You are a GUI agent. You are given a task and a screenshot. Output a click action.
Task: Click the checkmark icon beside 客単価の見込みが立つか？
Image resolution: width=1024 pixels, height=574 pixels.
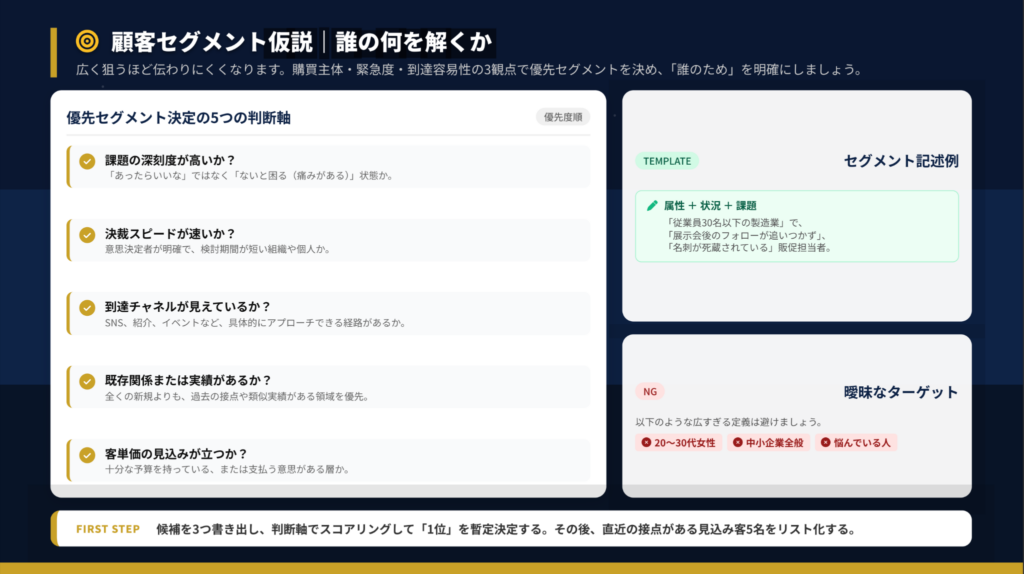(x=87, y=454)
